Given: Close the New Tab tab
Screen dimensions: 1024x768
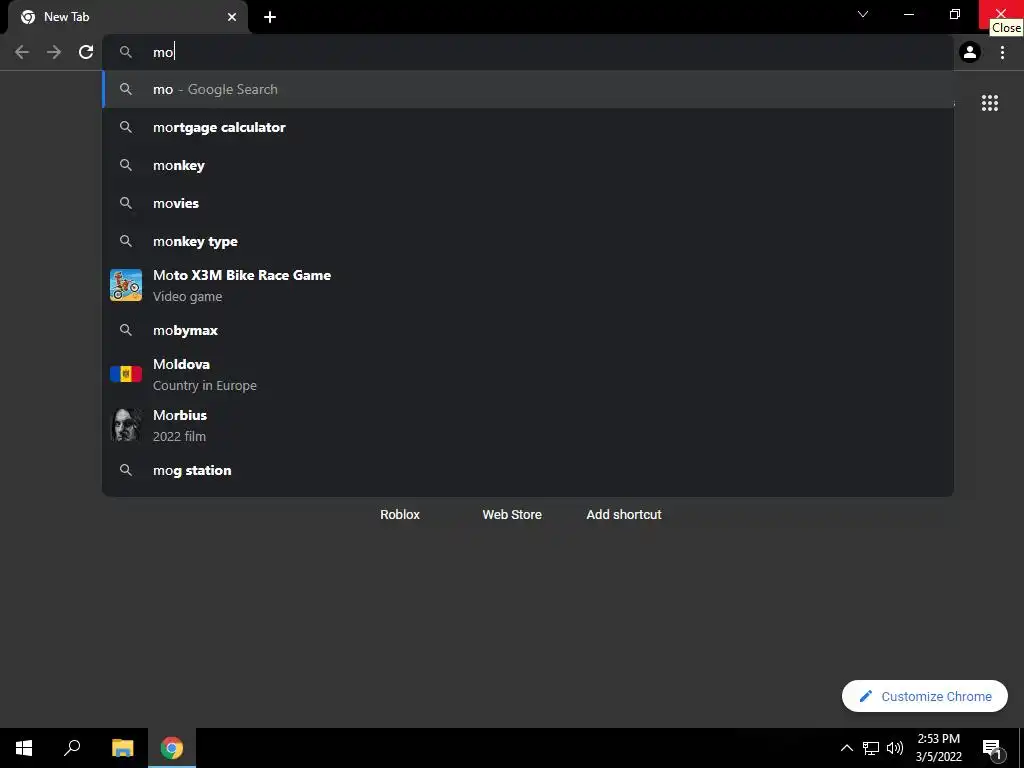Looking at the screenshot, I should click(x=232, y=17).
